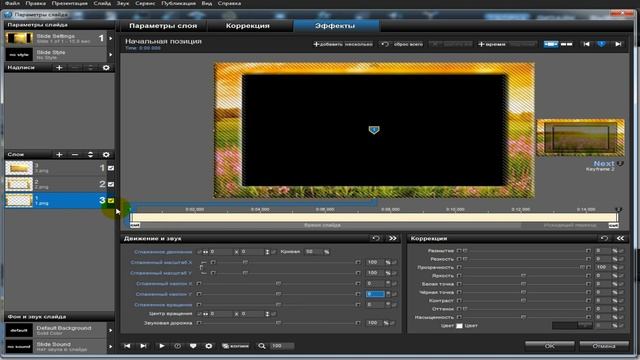Click the копия button in the bottom toolbar

tap(236, 346)
